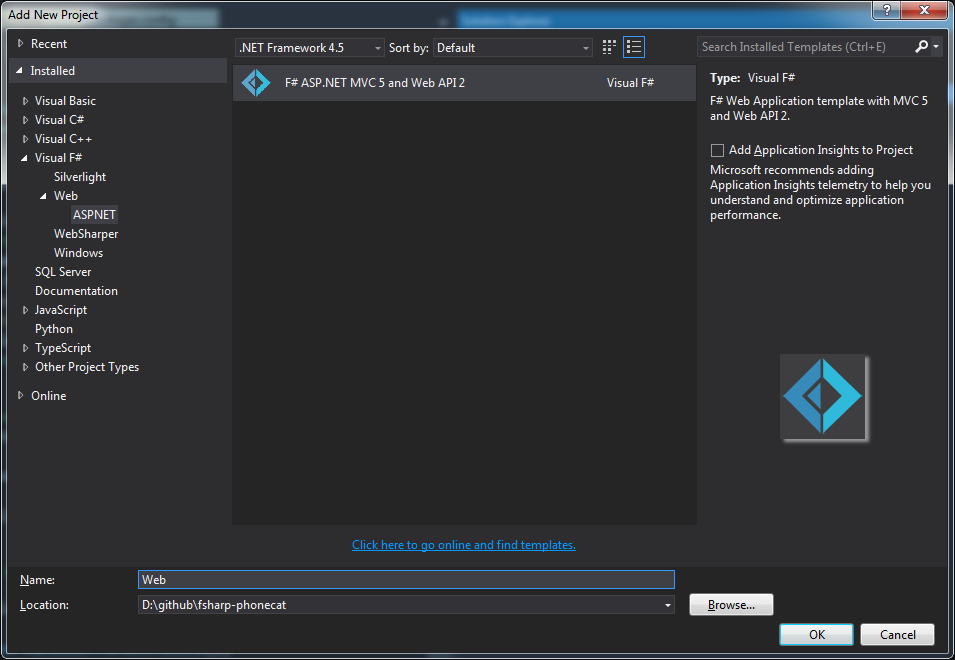Image resolution: width=955 pixels, height=660 pixels.
Task: Select the ASPNET tree item
Action: 94,215
